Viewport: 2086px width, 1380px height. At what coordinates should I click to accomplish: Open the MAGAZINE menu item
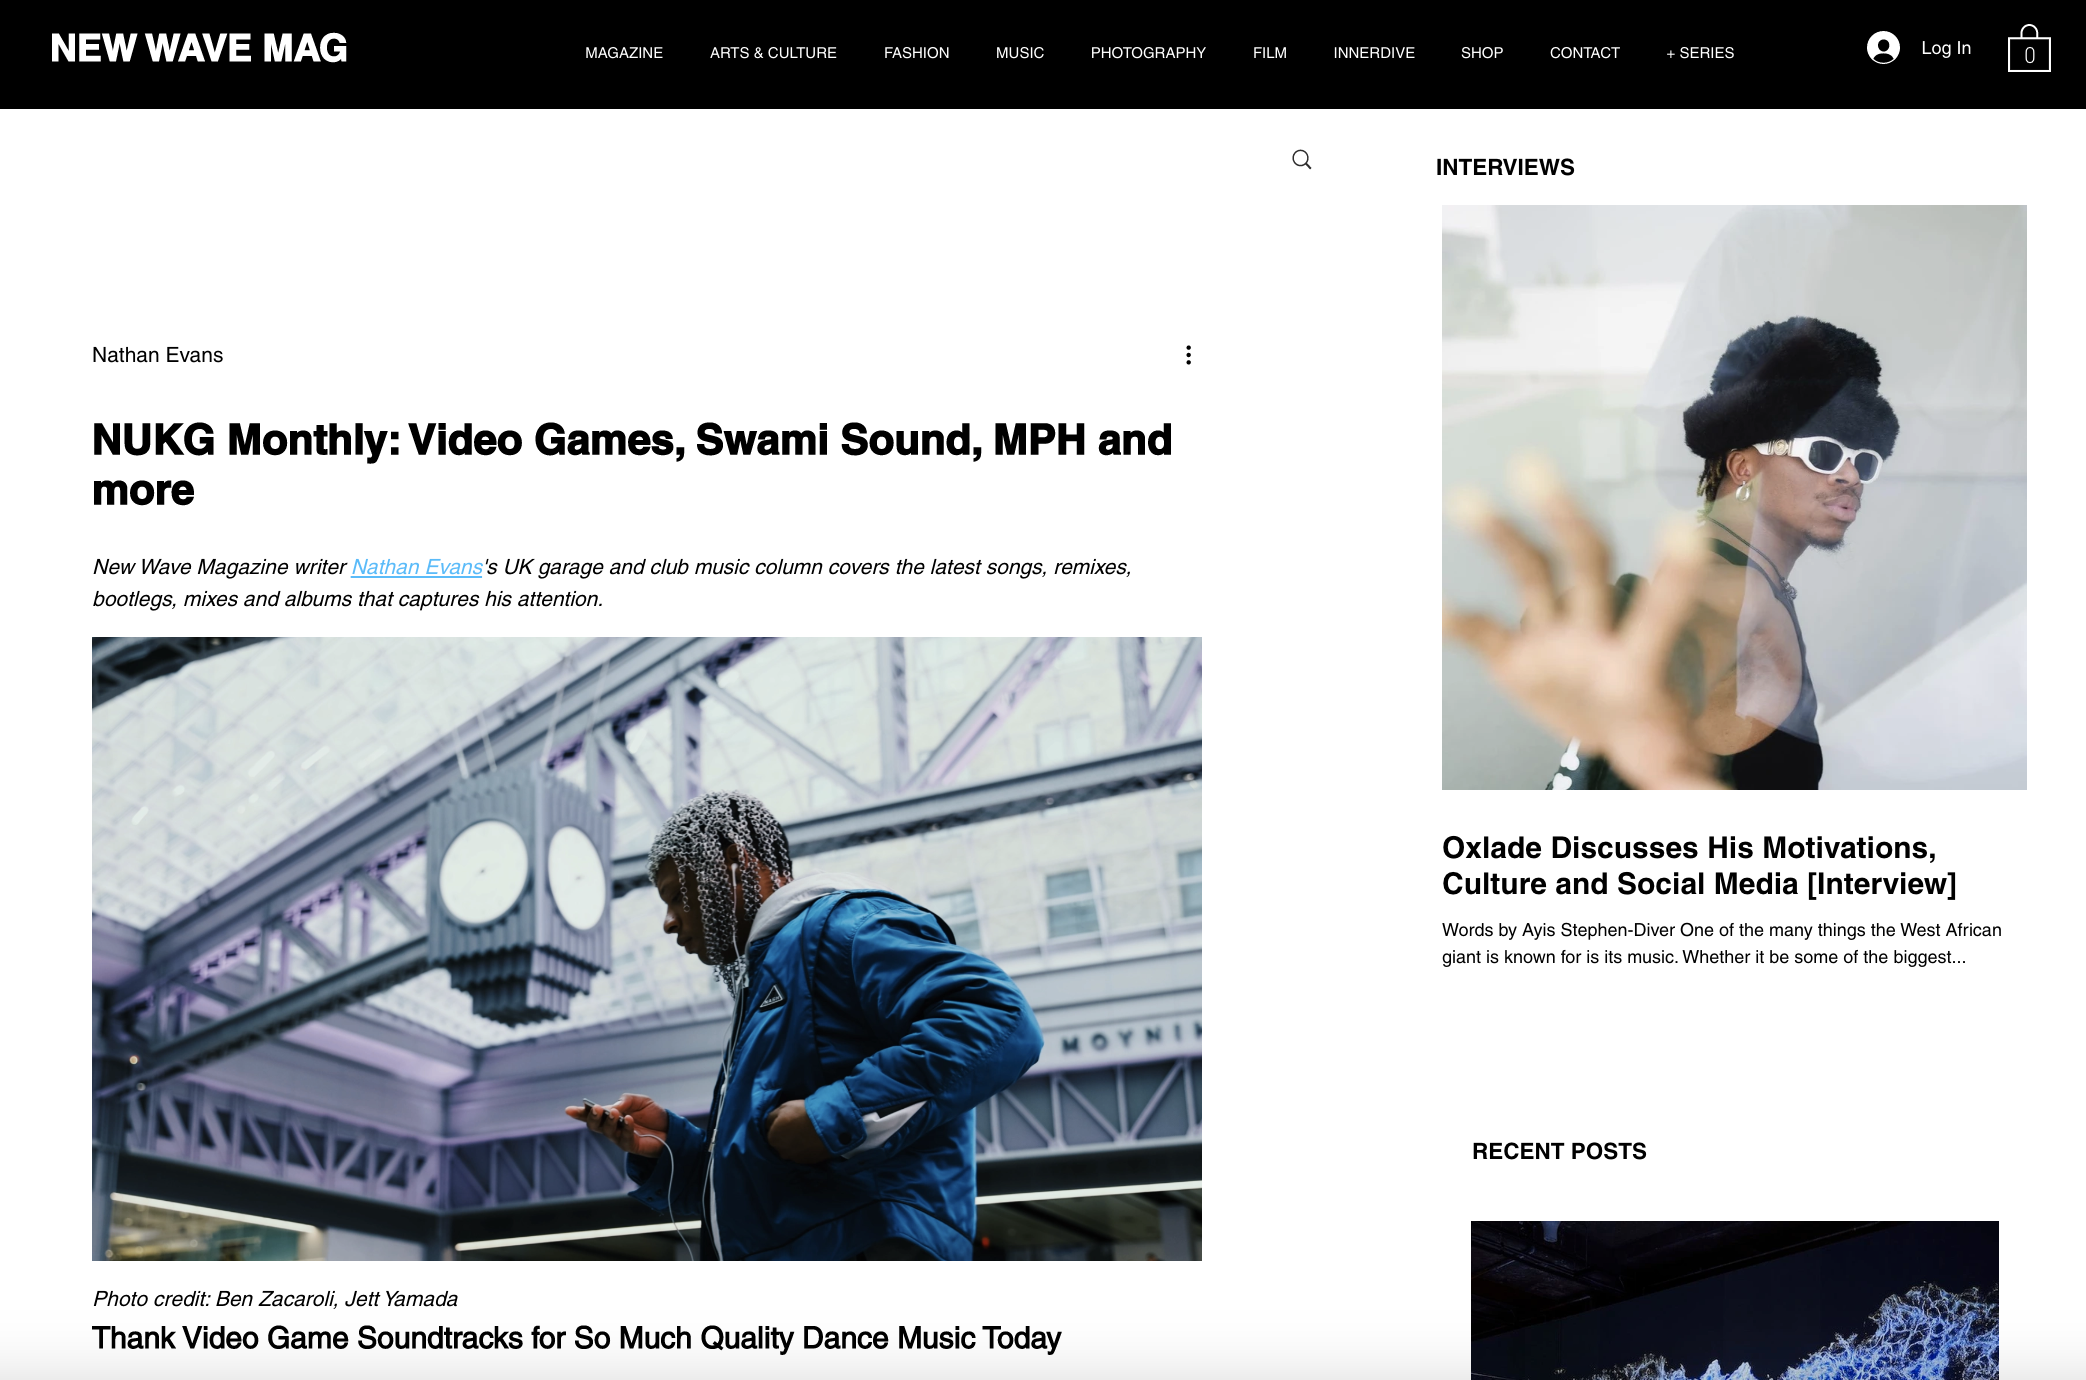(624, 53)
